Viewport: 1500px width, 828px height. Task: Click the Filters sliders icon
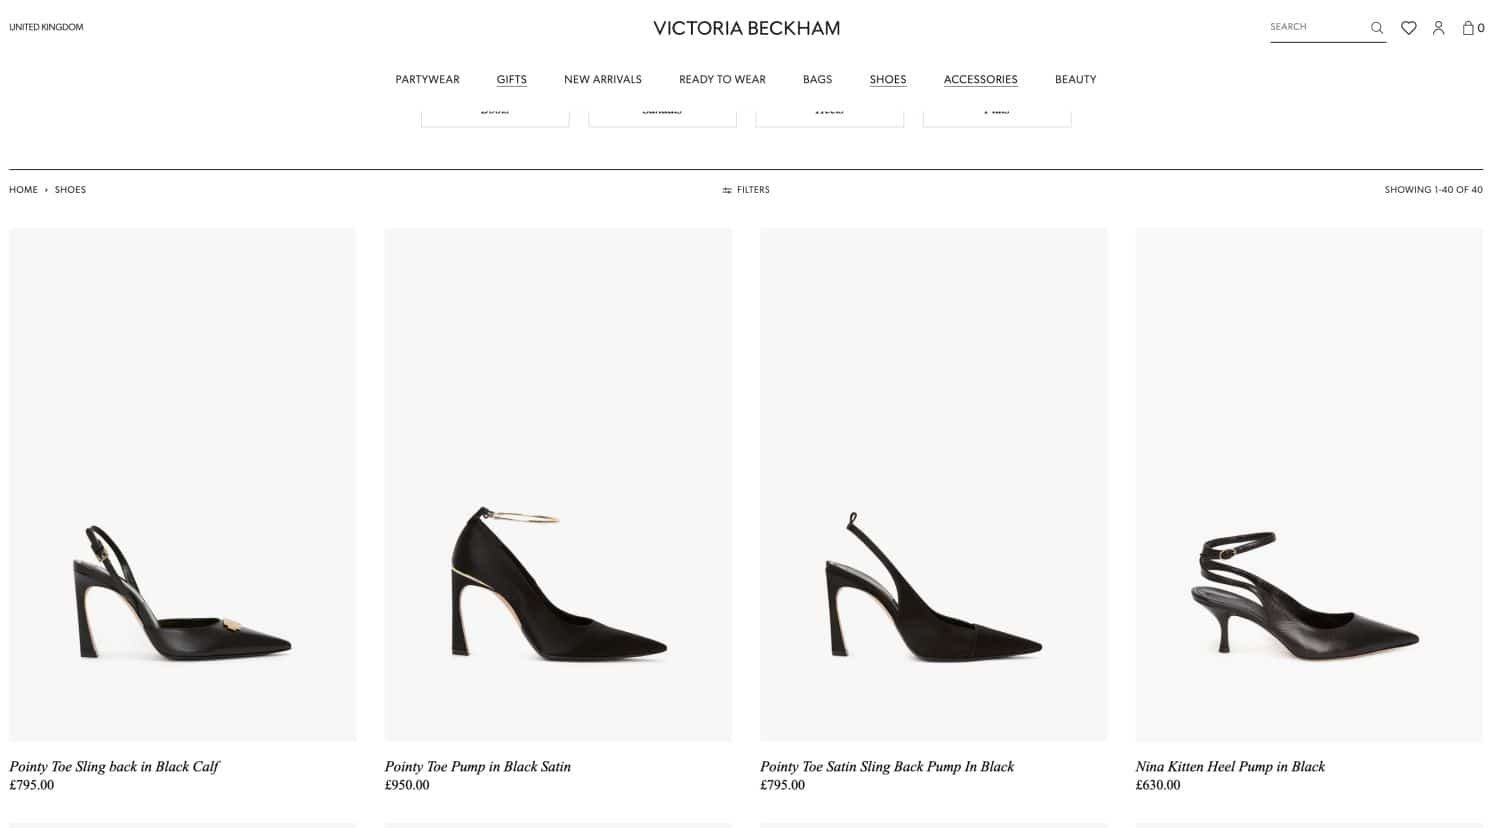727,190
